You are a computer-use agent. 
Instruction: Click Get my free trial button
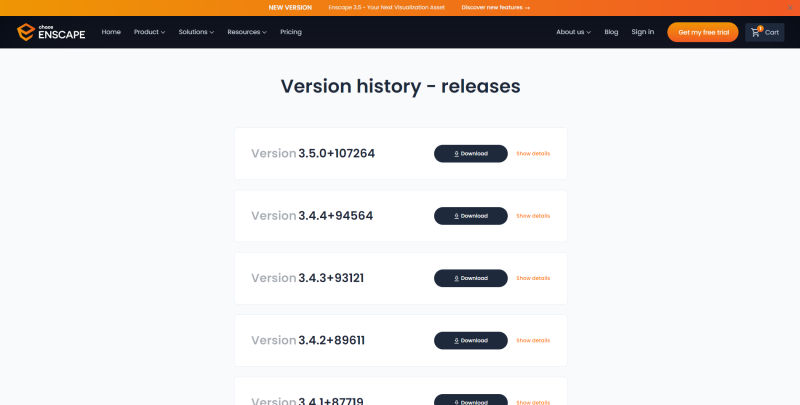tap(703, 32)
